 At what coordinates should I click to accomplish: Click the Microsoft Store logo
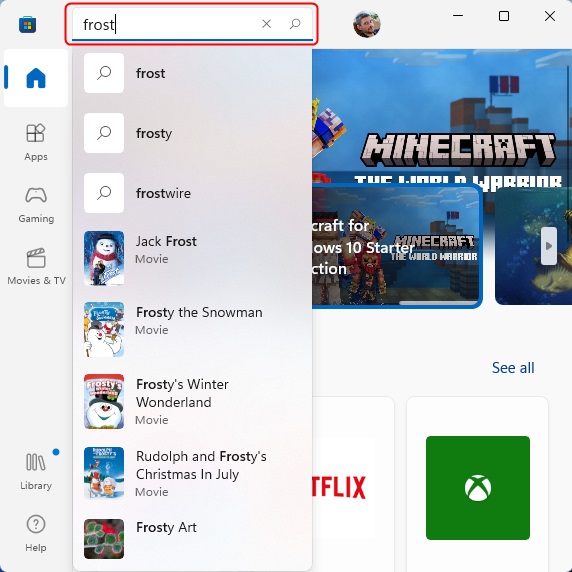[27, 25]
